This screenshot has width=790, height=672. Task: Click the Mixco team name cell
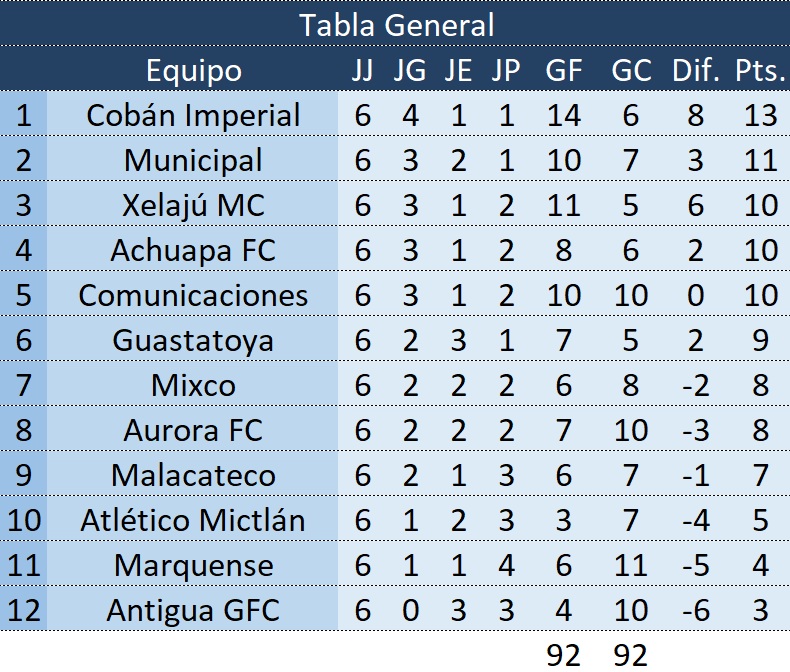(x=193, y=385)
